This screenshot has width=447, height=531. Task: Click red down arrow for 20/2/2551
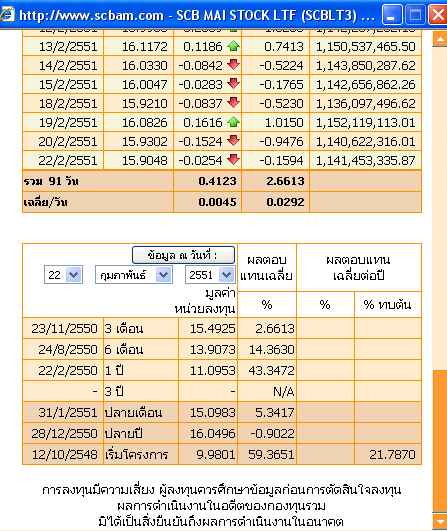coord(233,140)
